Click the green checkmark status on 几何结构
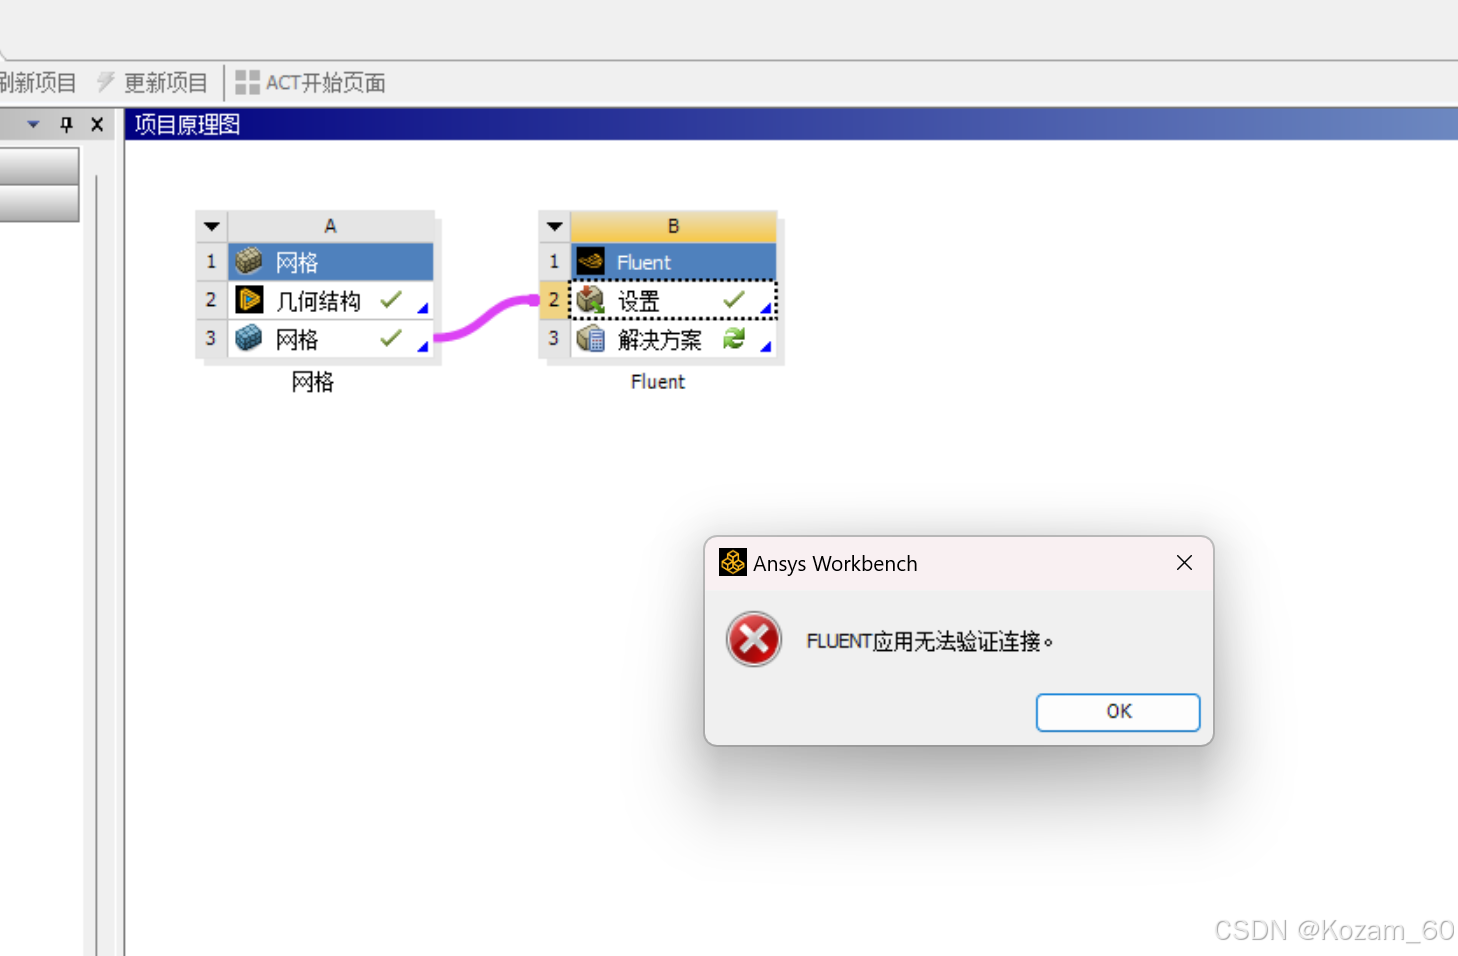1458x956 pixels. coord(391,300)
